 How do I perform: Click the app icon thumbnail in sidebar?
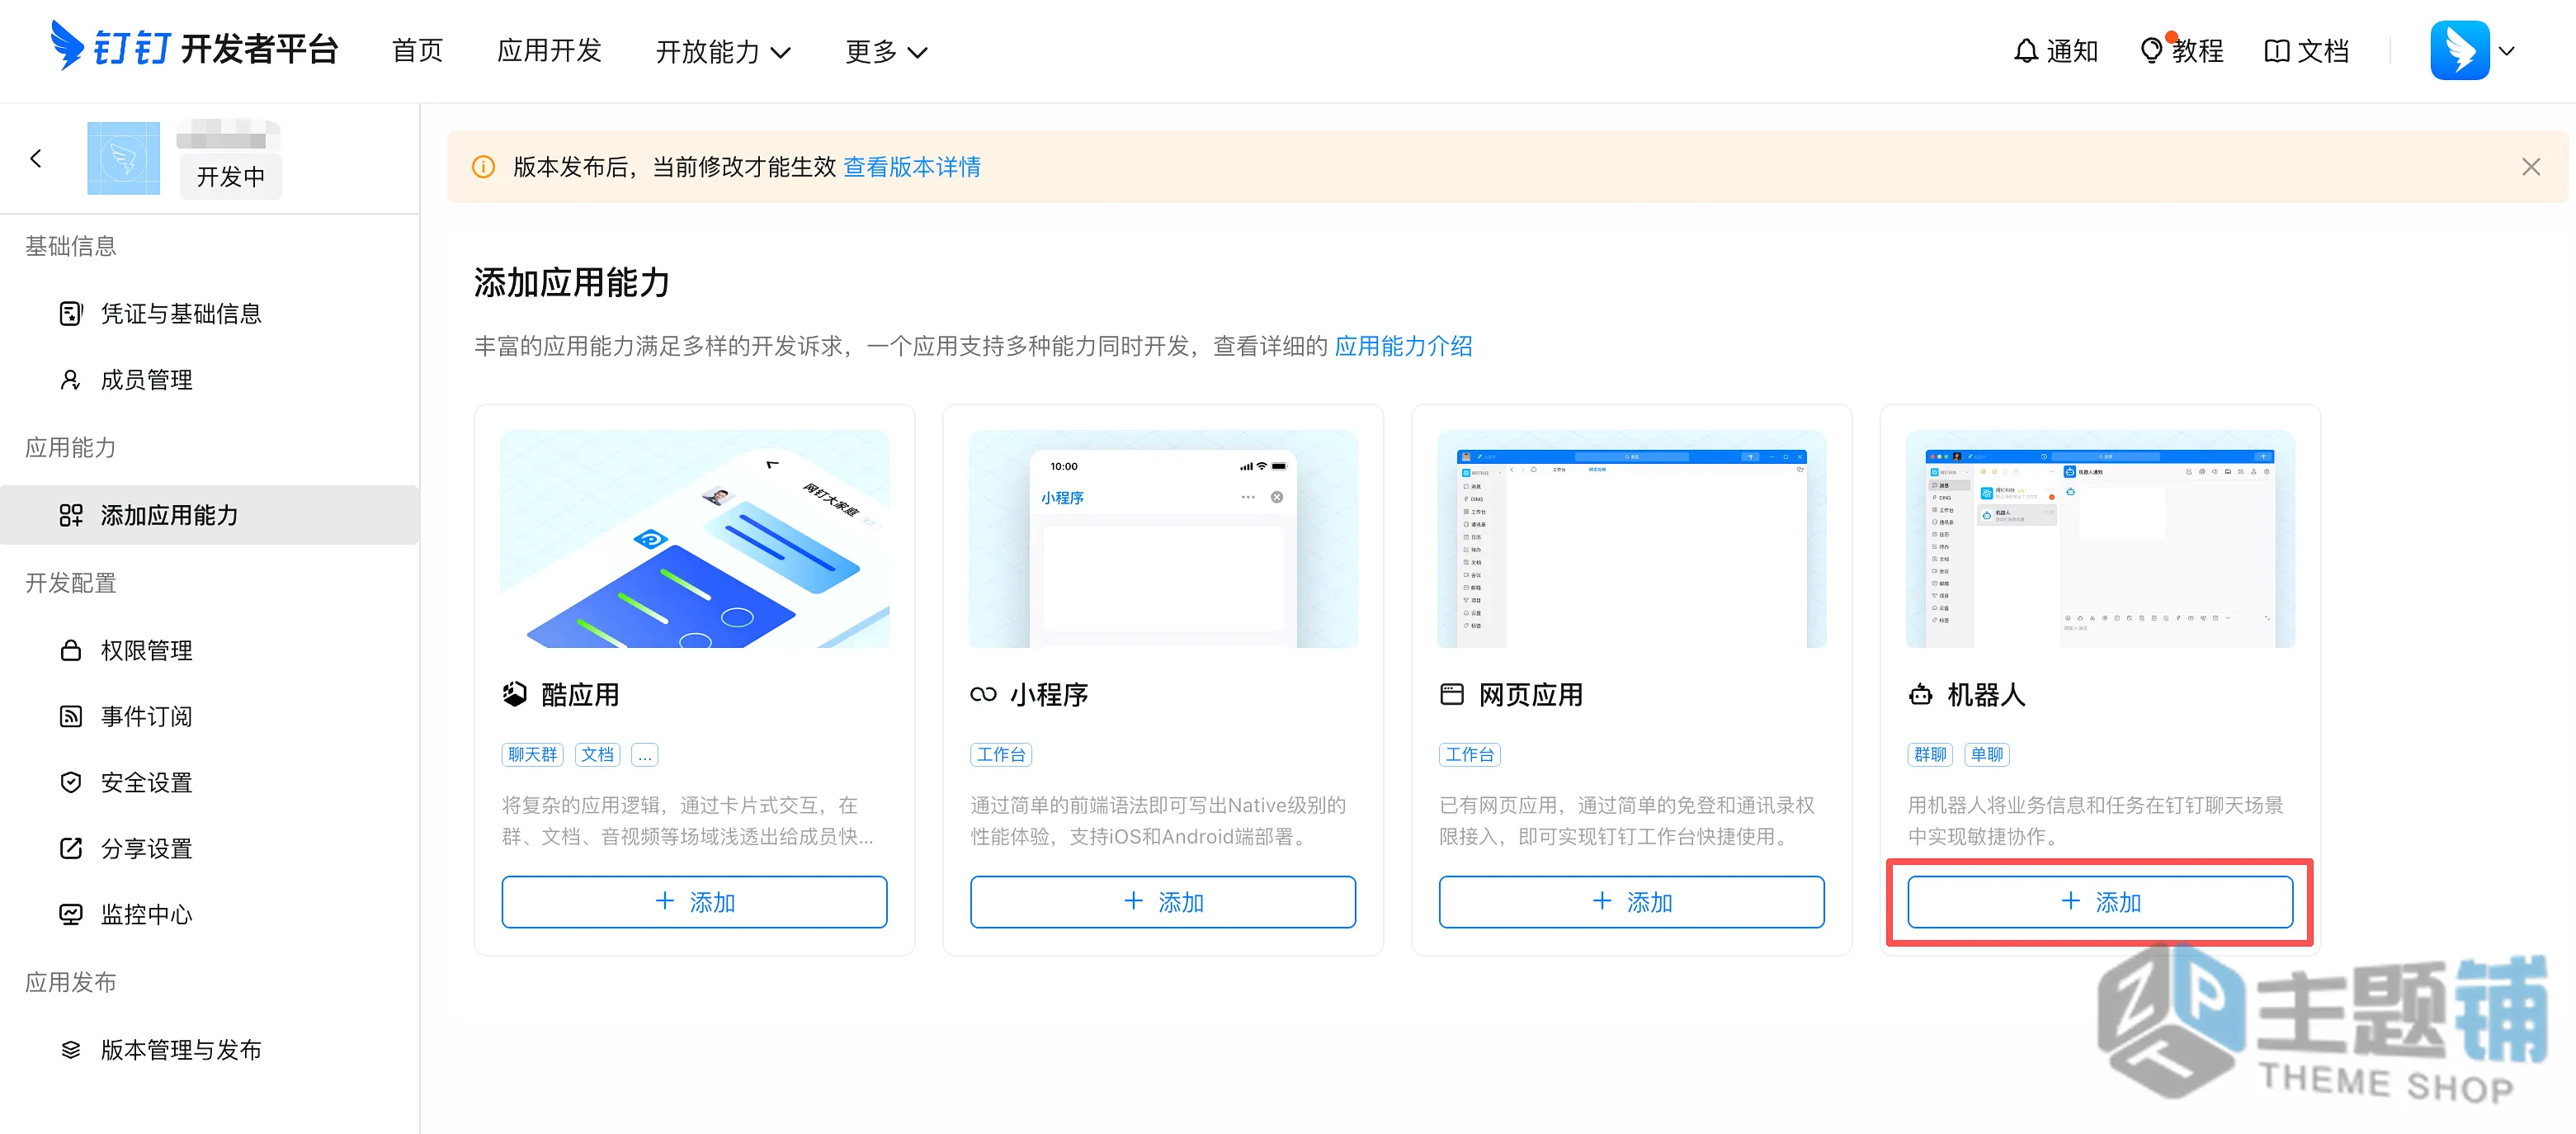123,158
